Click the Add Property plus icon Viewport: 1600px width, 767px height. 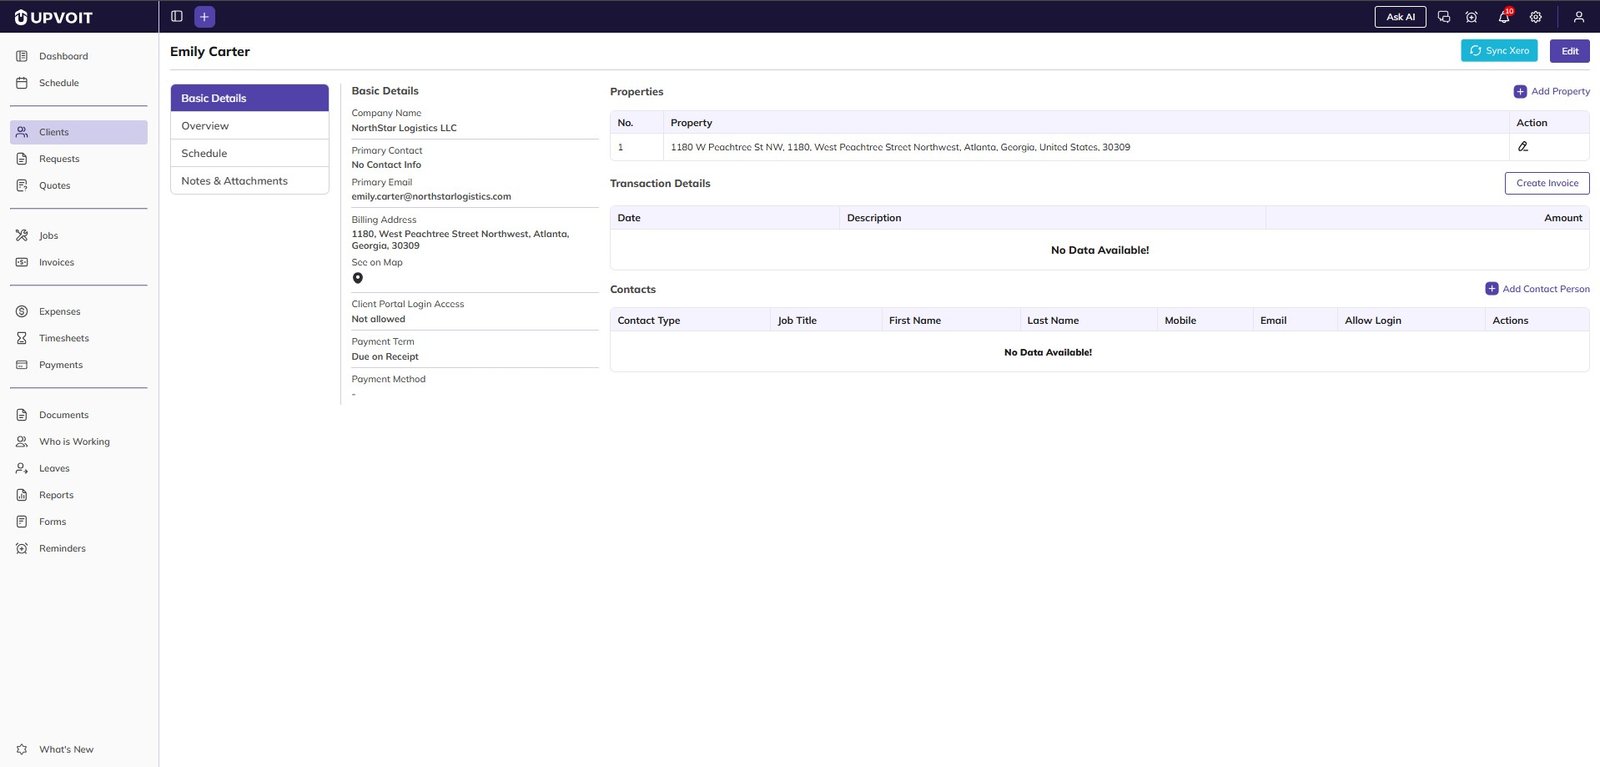point(1520,91)
